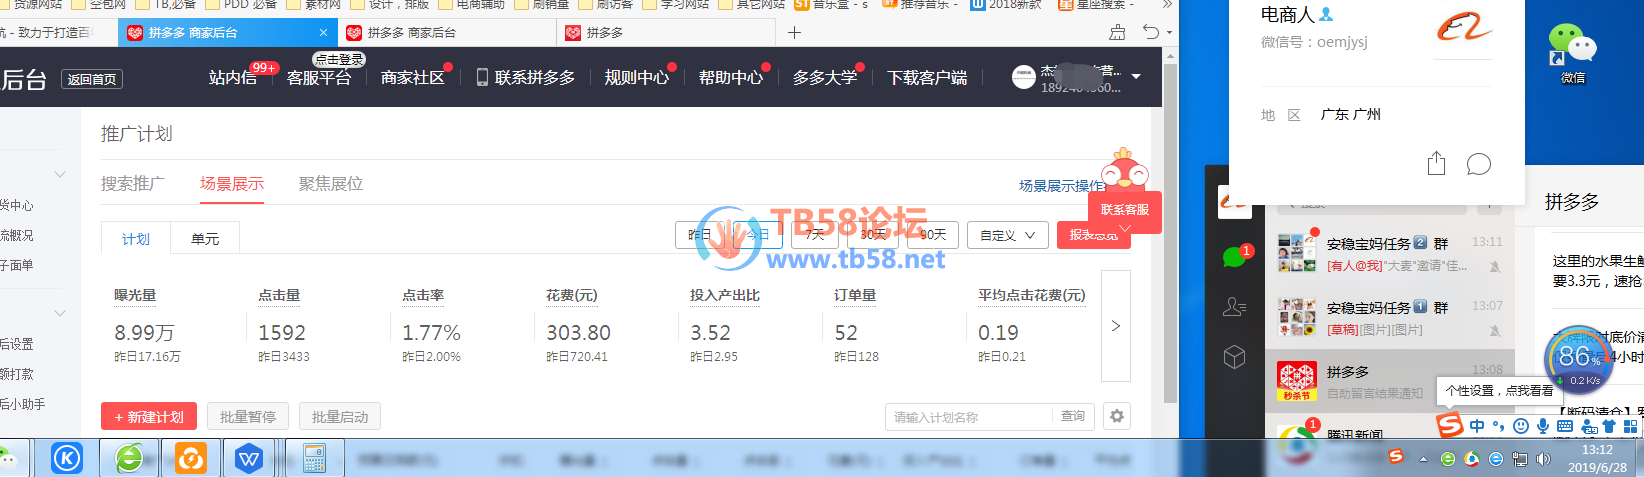This screenshot has width=1644, height=477.
Task: Open WeChat contacts icon
Action: [1235, 307]
